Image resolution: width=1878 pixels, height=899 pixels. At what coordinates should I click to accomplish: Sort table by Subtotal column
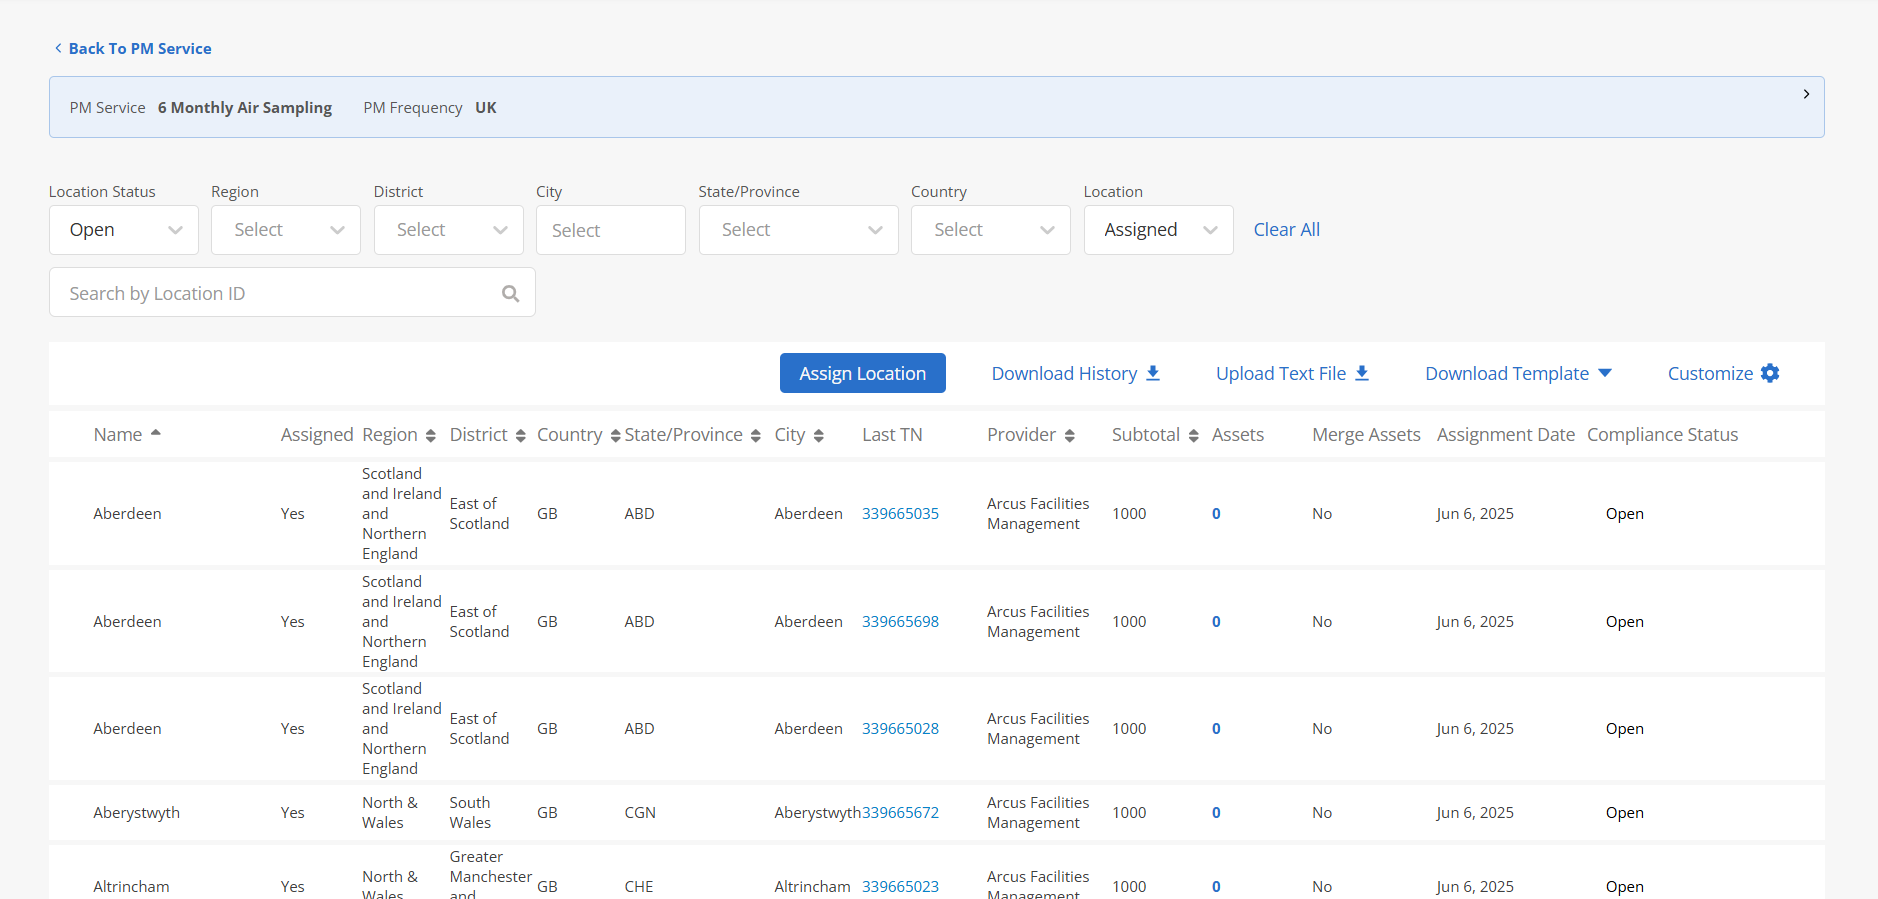coord(1193,435)
